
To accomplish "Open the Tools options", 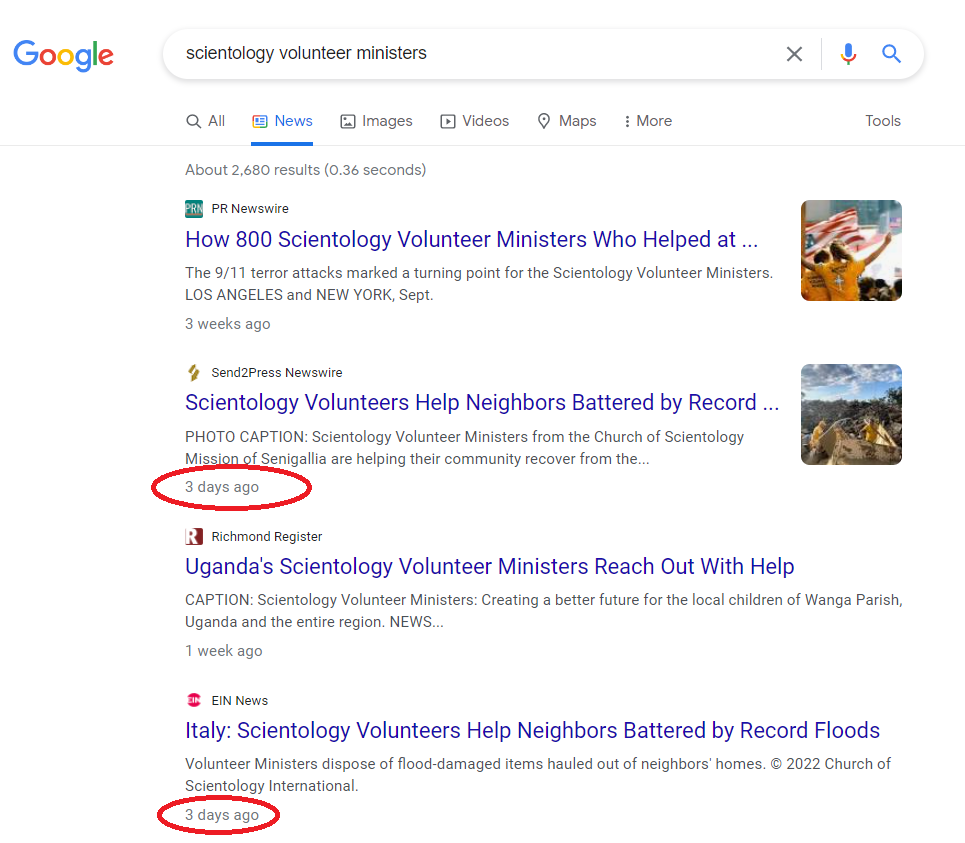I will [x=883, y=121].
